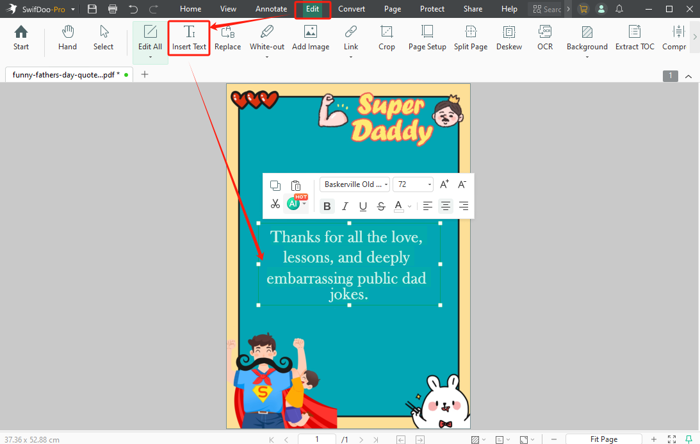The width and height of the screenshot is (700, 444).
Task: Toggle italic formatting
Action: click(x=345, y=206)
